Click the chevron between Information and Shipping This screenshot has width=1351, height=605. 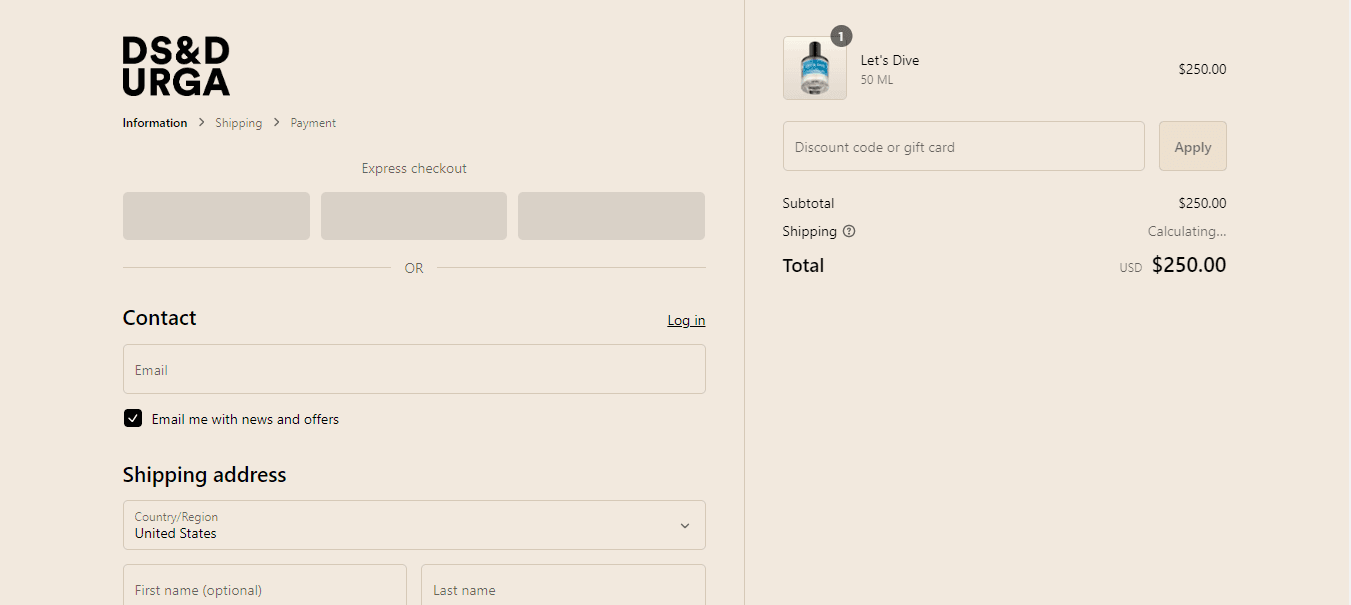pos(201,122)
